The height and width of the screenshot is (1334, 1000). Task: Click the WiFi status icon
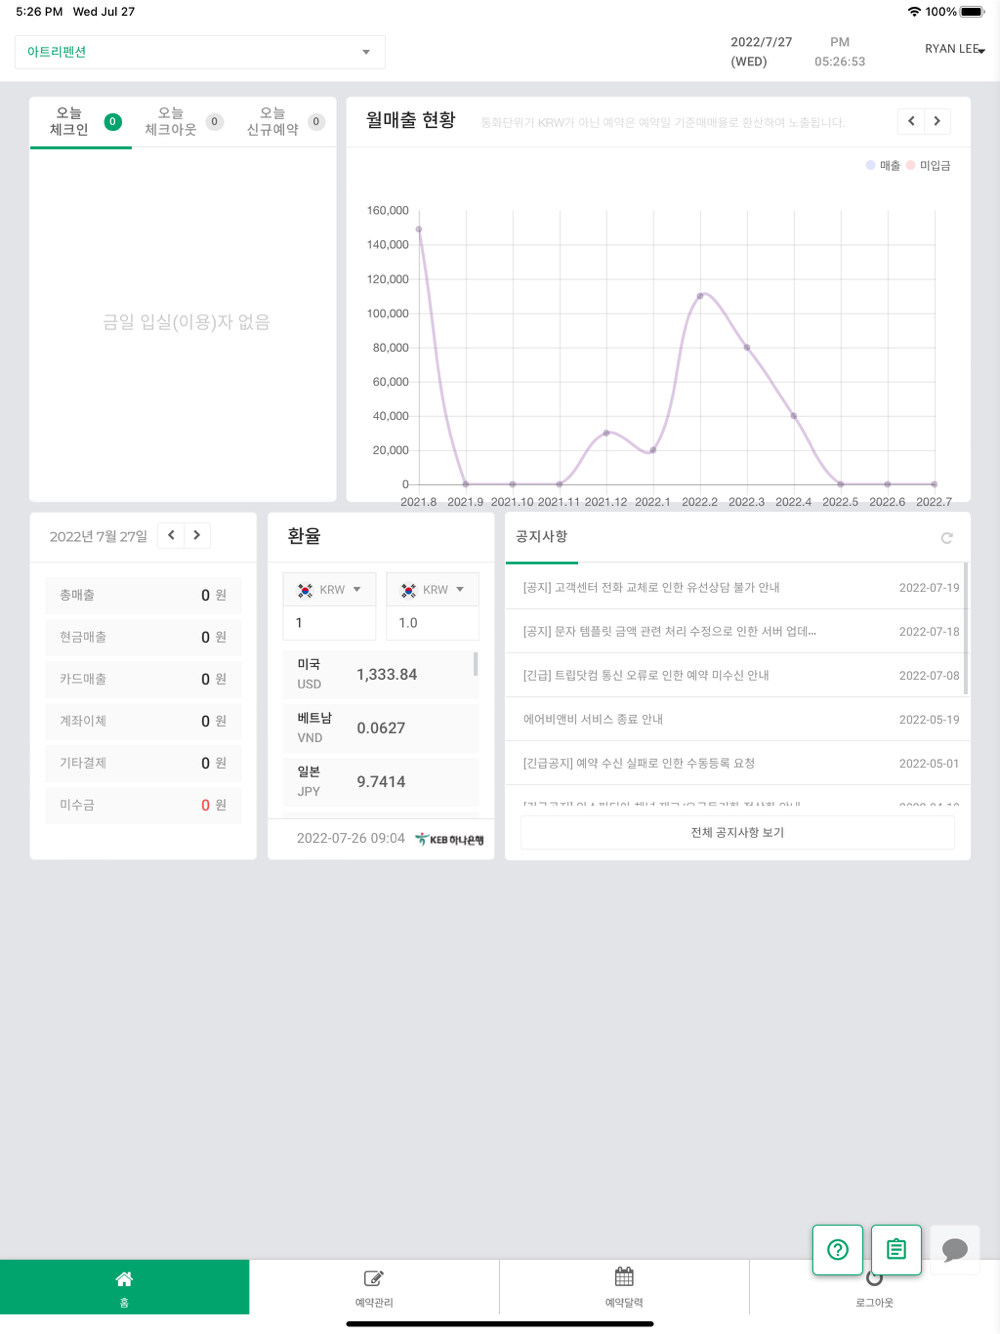[914, 12]
